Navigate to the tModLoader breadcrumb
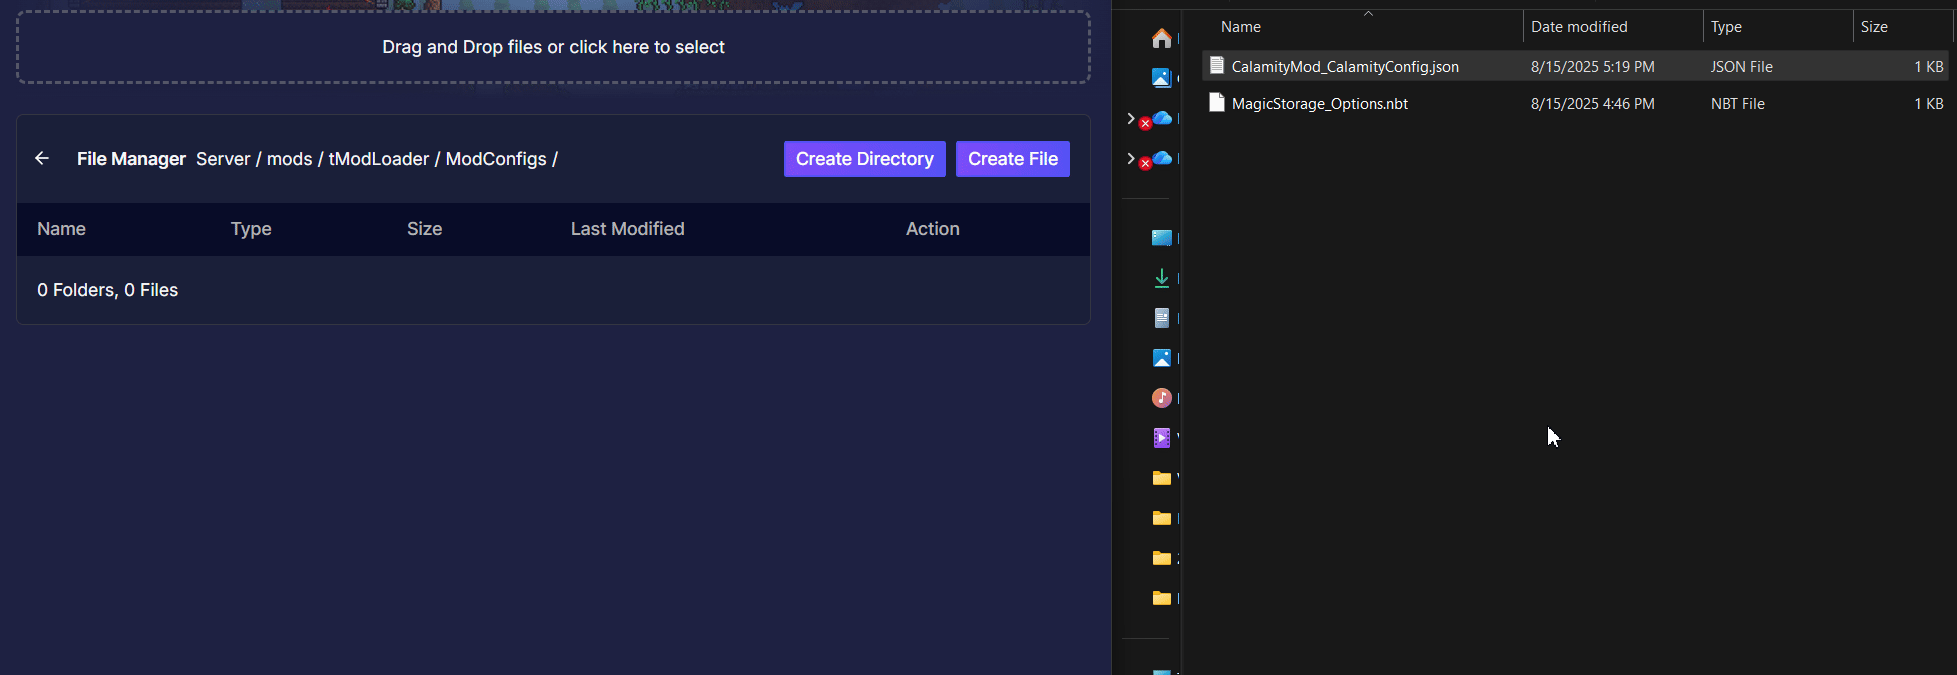 (378, 159)
